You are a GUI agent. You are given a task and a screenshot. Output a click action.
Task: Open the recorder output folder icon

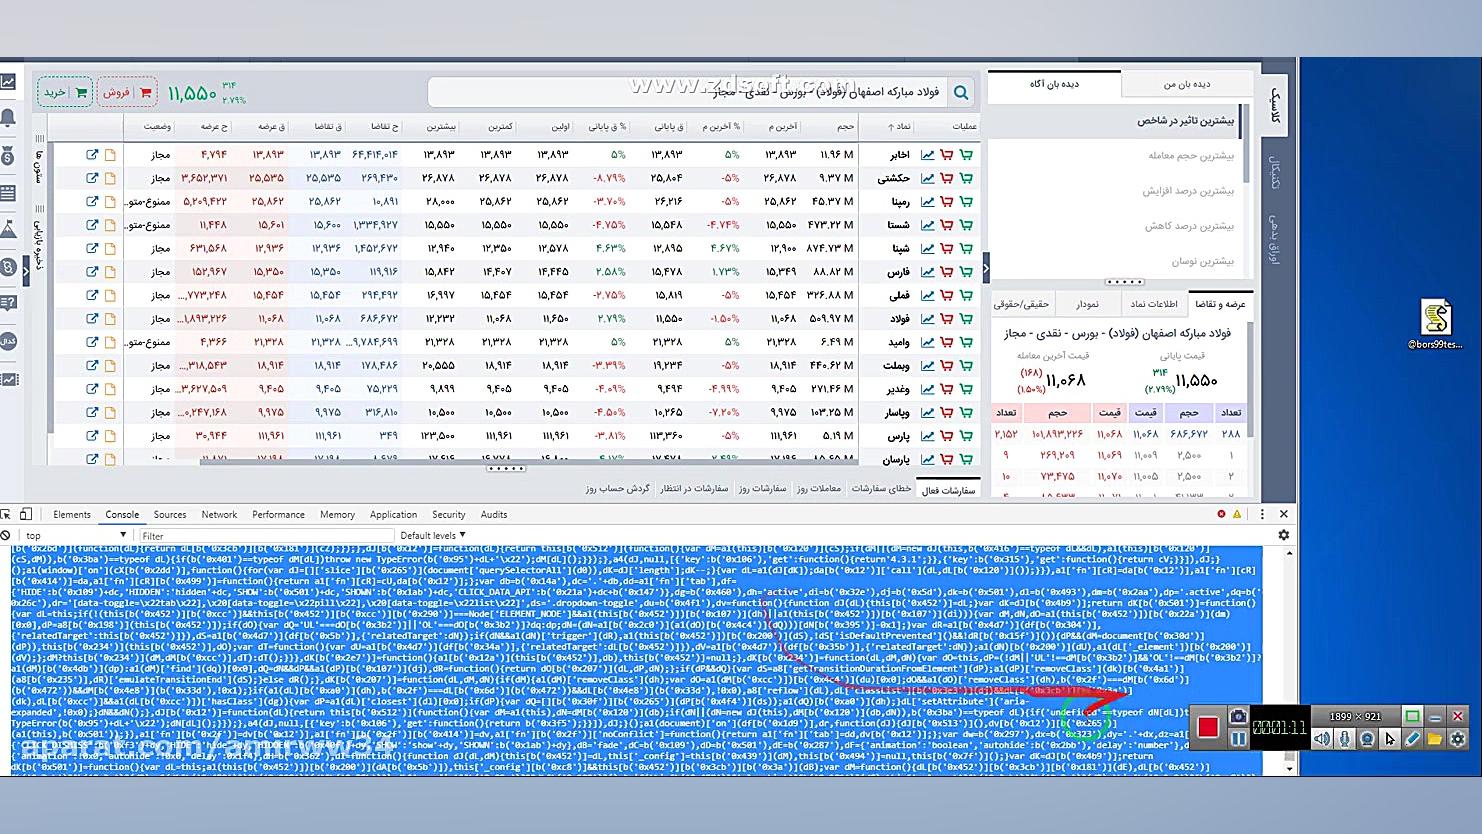click(x=1435, y=739)
